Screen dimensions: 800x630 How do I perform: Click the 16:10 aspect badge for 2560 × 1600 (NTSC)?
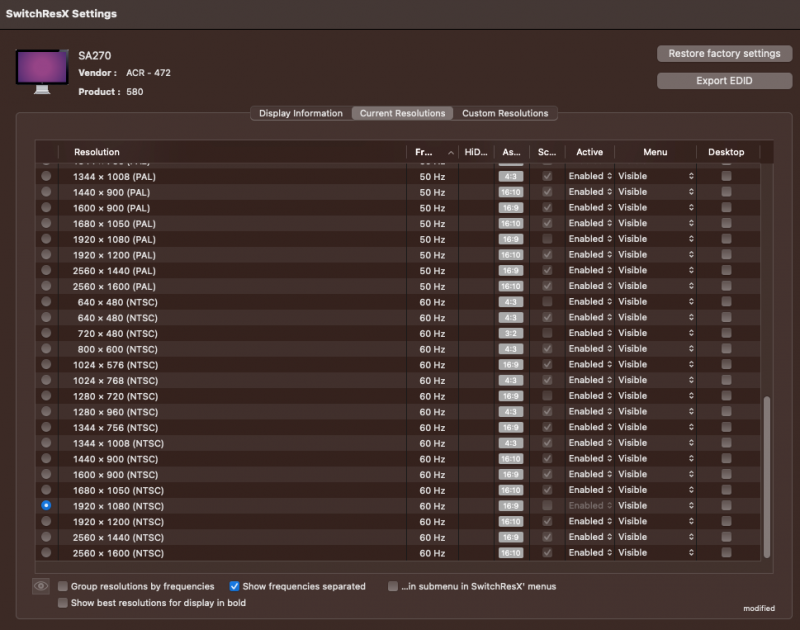pos(510,553)
